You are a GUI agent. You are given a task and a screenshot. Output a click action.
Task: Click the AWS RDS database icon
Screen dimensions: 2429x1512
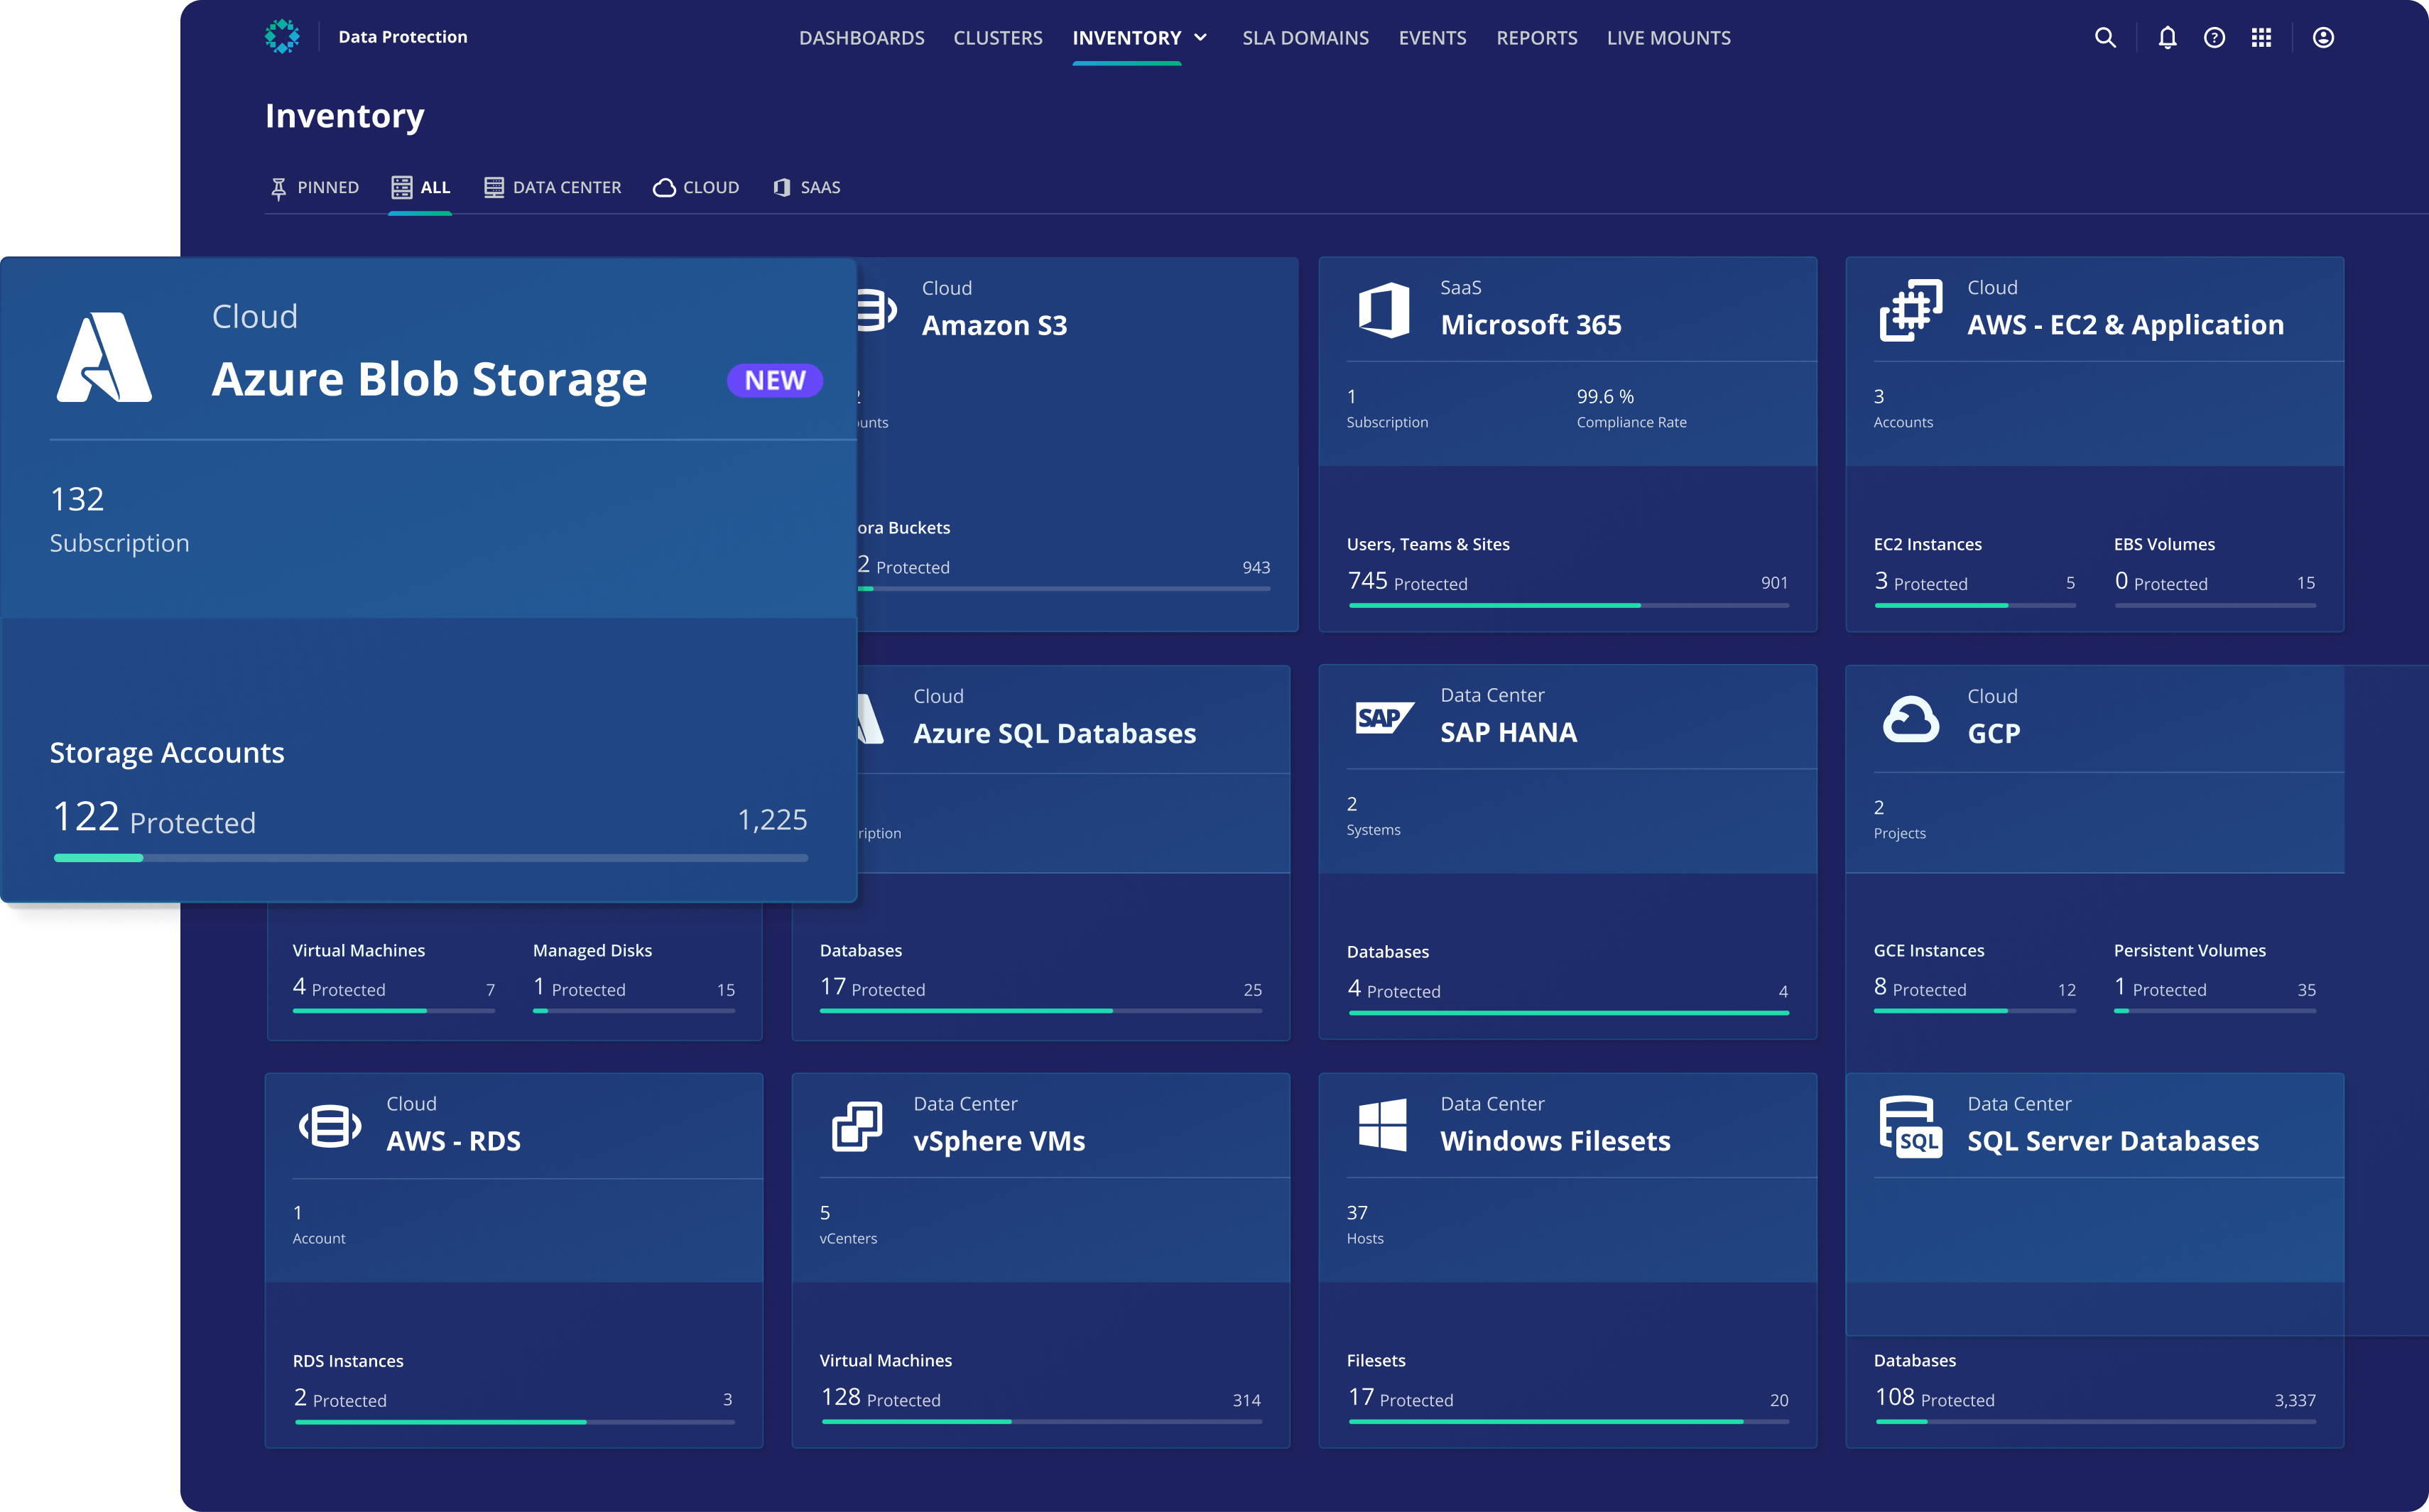point(330,1127)
